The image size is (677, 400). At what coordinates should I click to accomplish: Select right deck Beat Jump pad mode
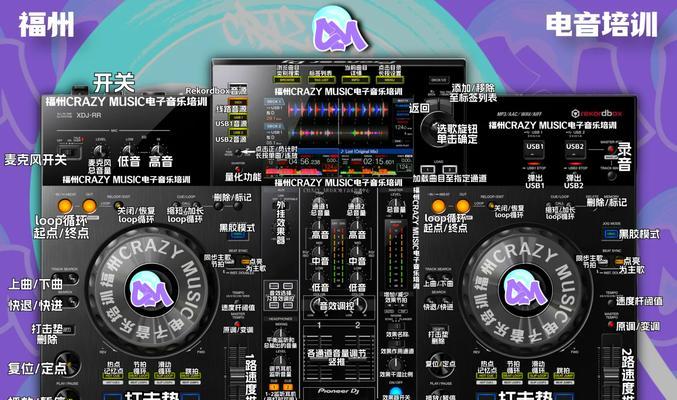click(564, 376)
